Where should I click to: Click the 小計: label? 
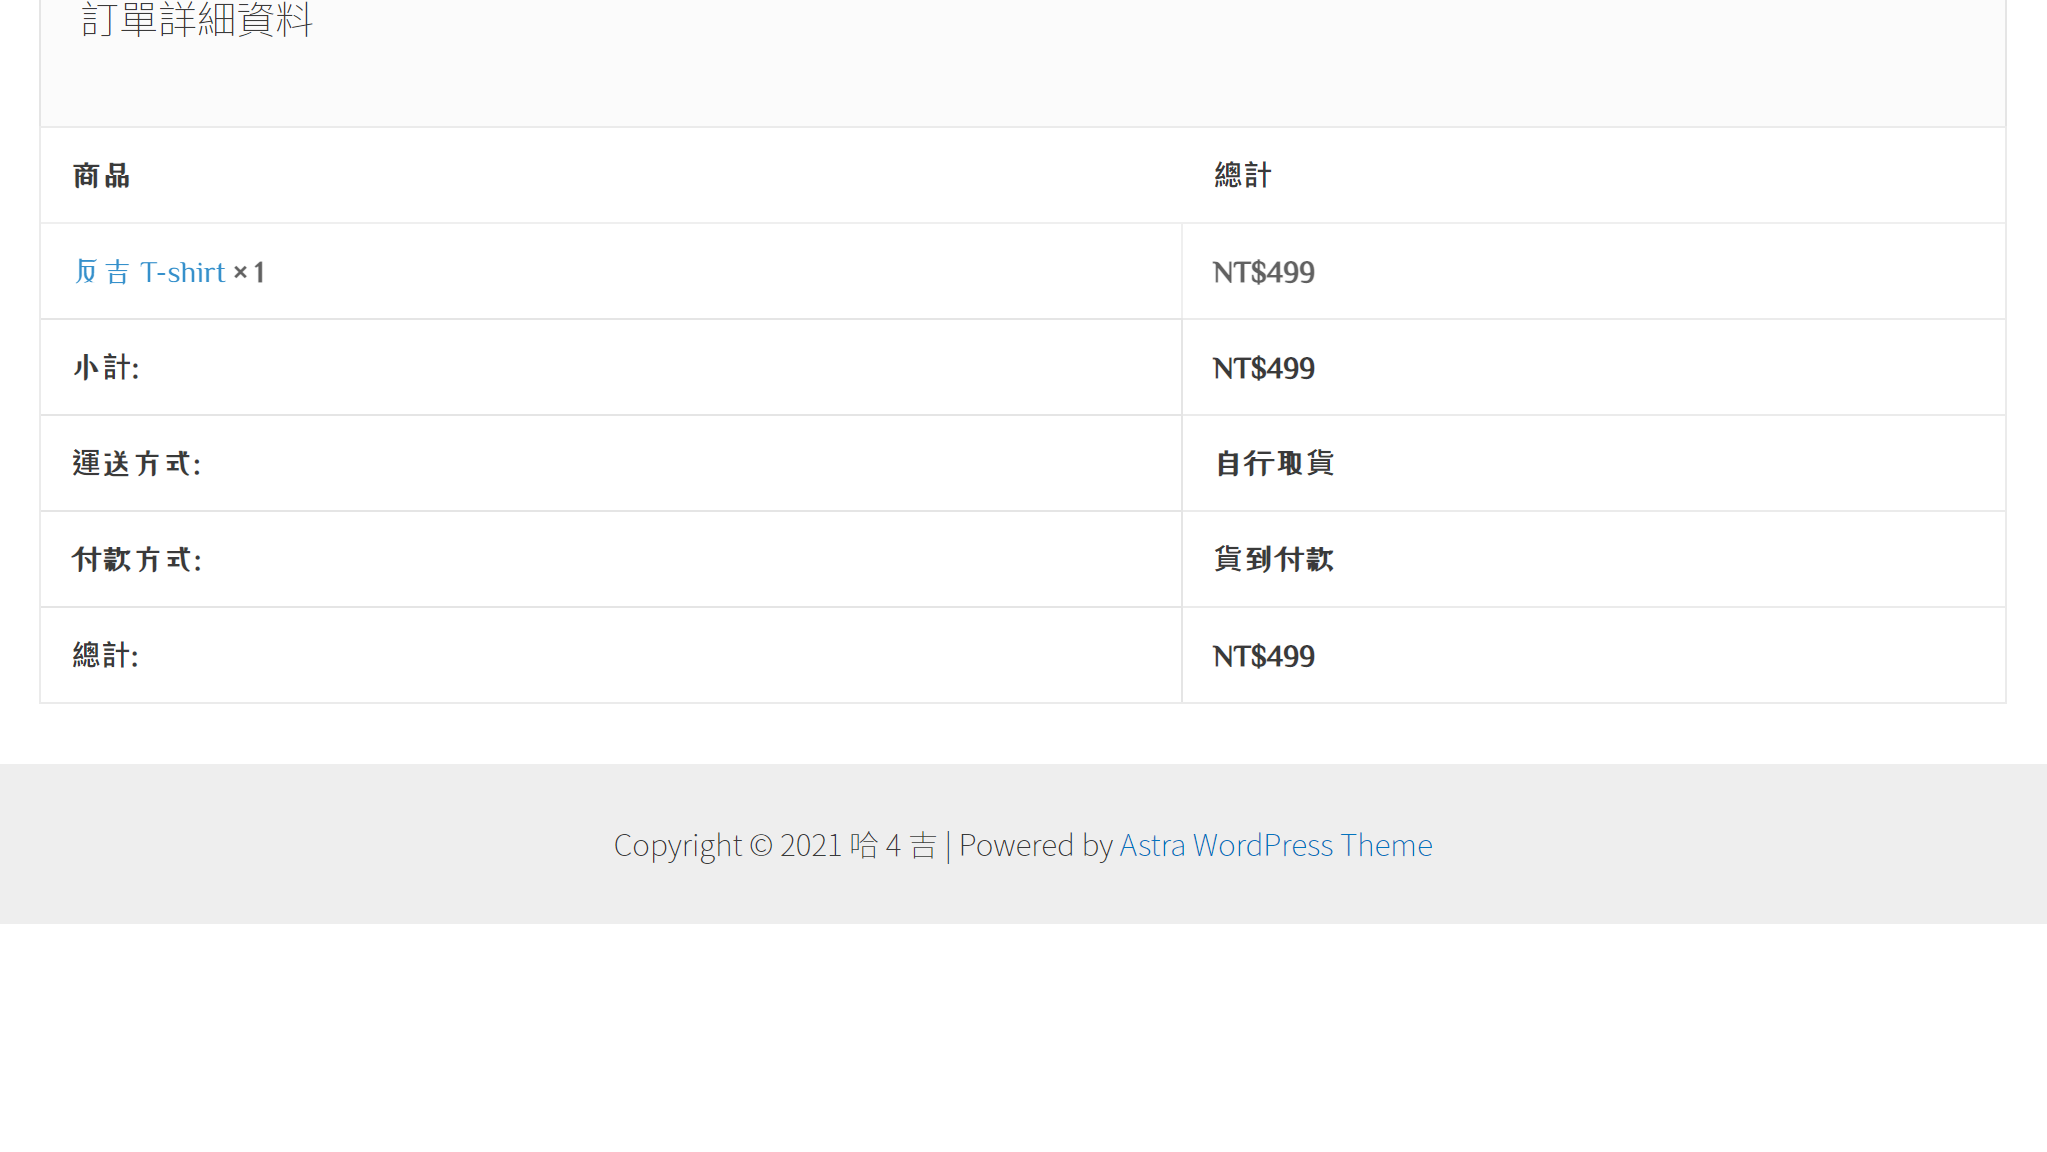coord(106,368)
